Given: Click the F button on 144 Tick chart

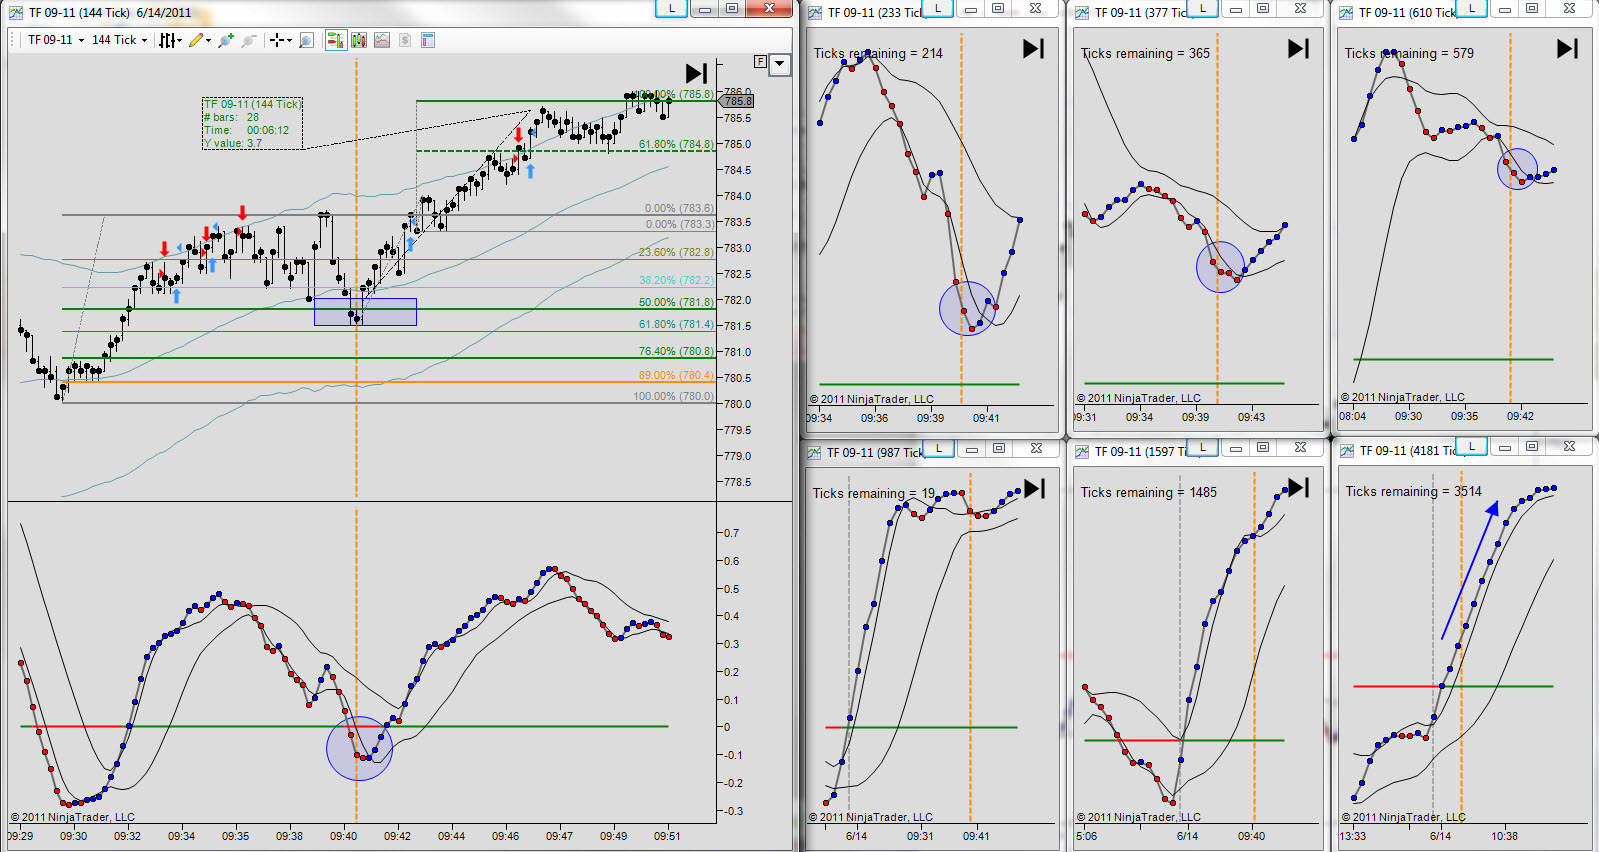Looking at the screenshot, I should [x=760, y=62].
